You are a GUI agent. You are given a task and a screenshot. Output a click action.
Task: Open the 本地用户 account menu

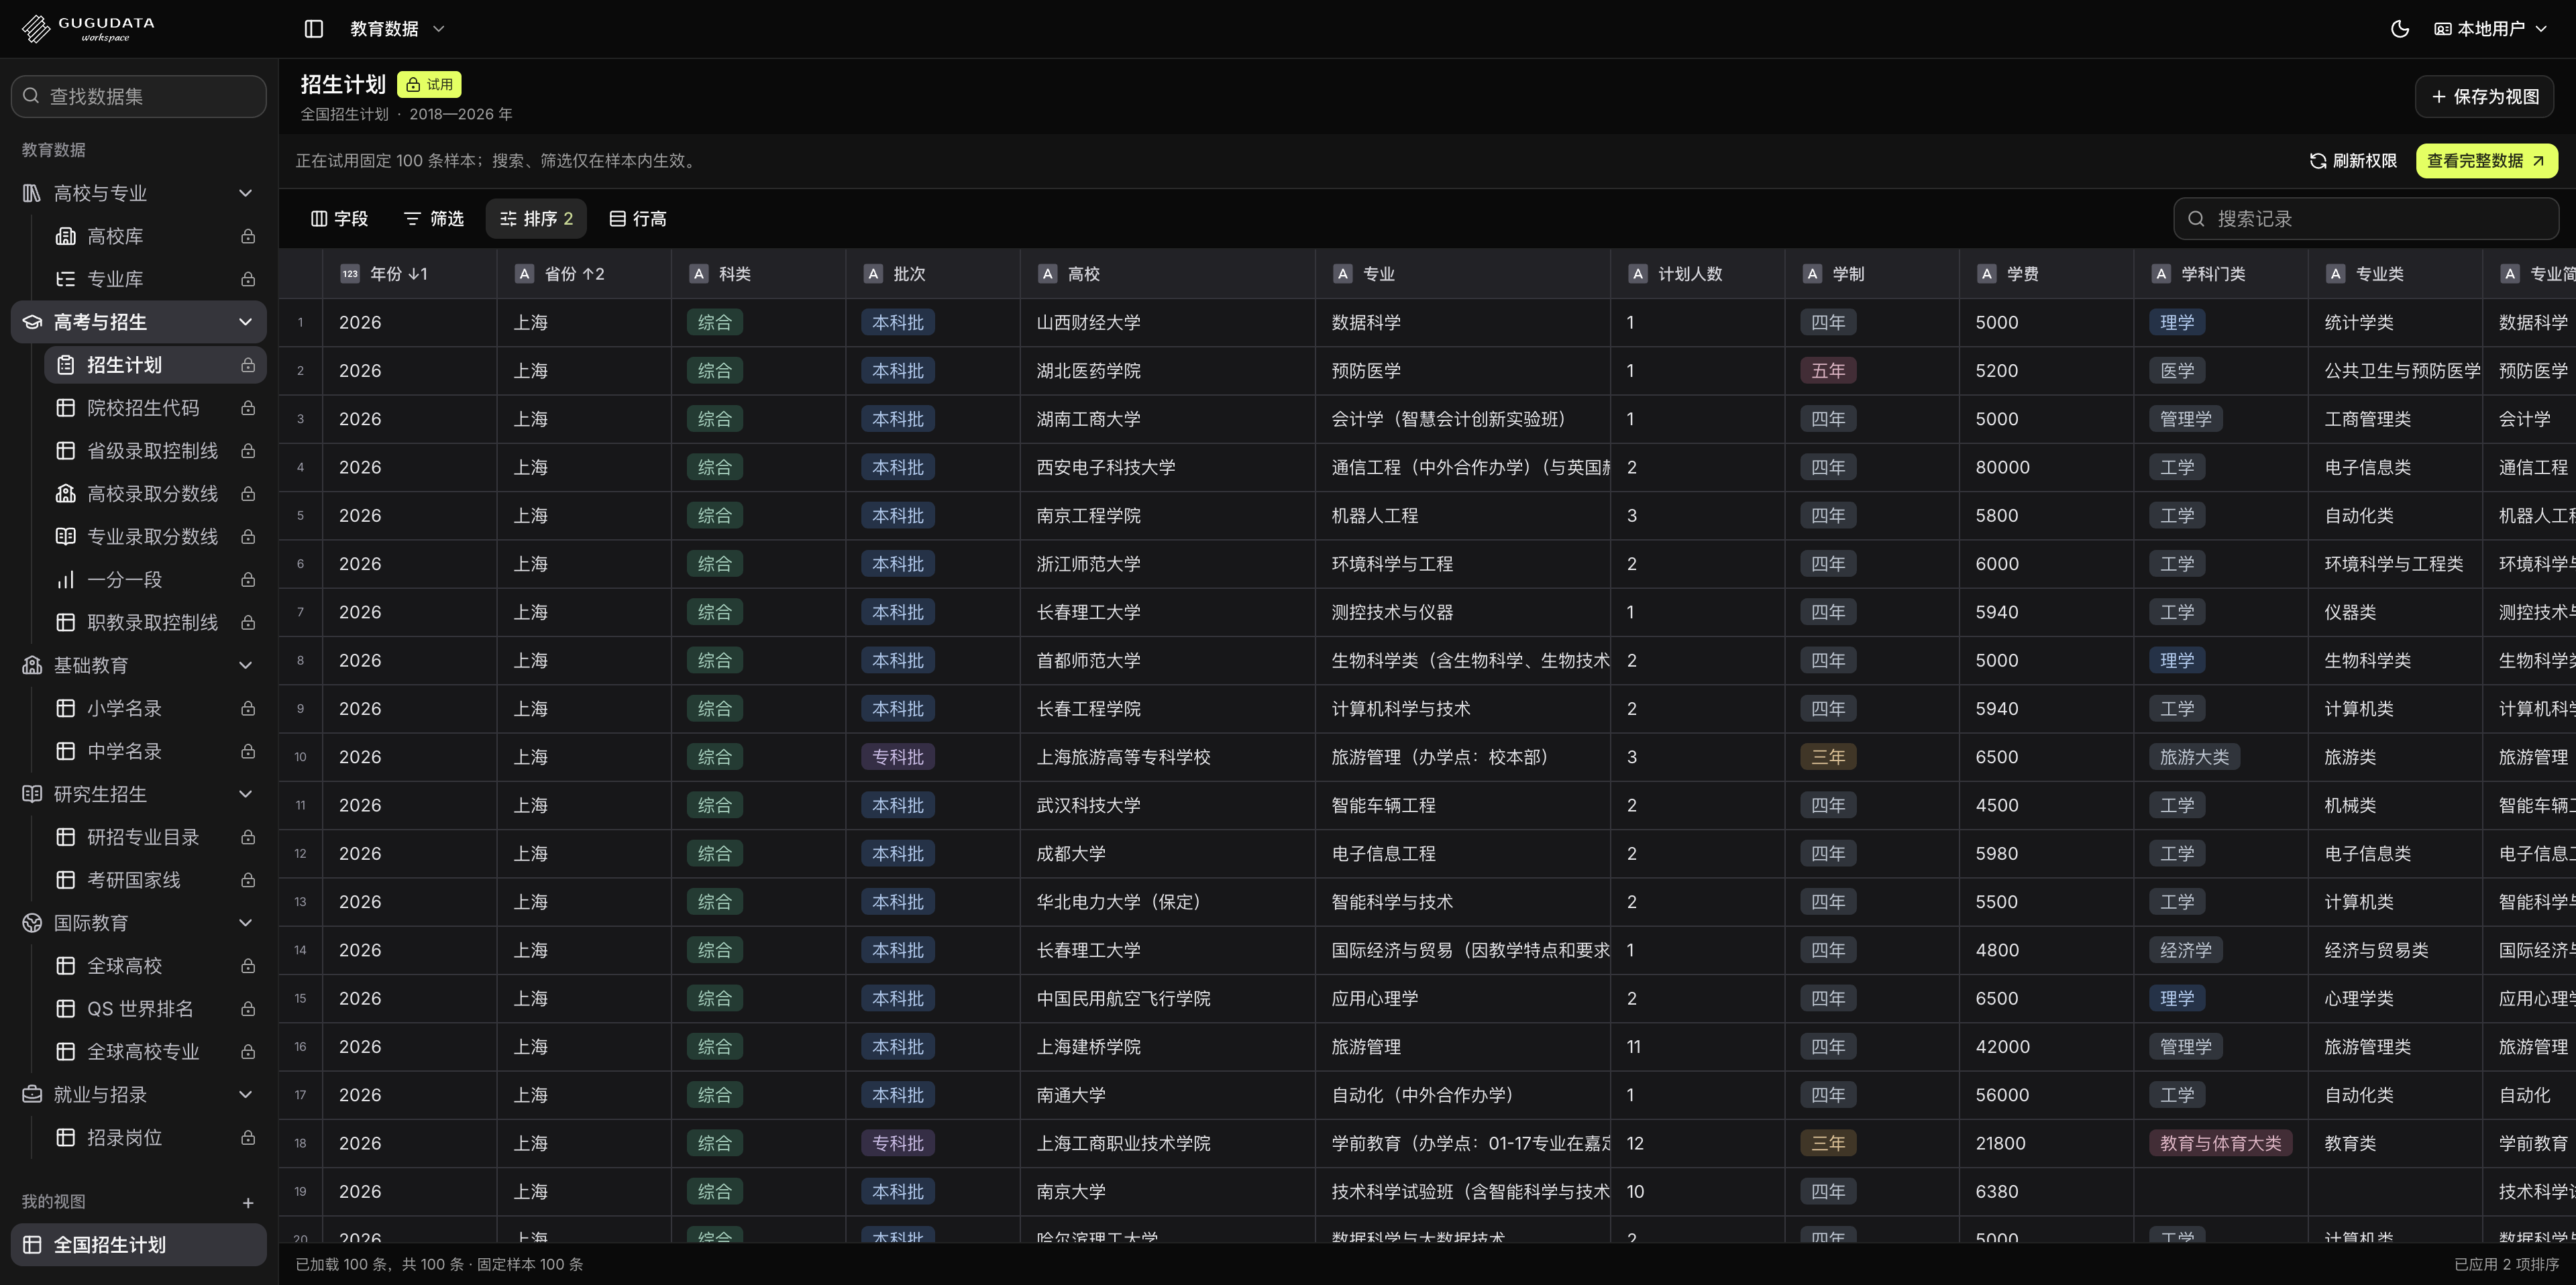tap(2490, 29)
